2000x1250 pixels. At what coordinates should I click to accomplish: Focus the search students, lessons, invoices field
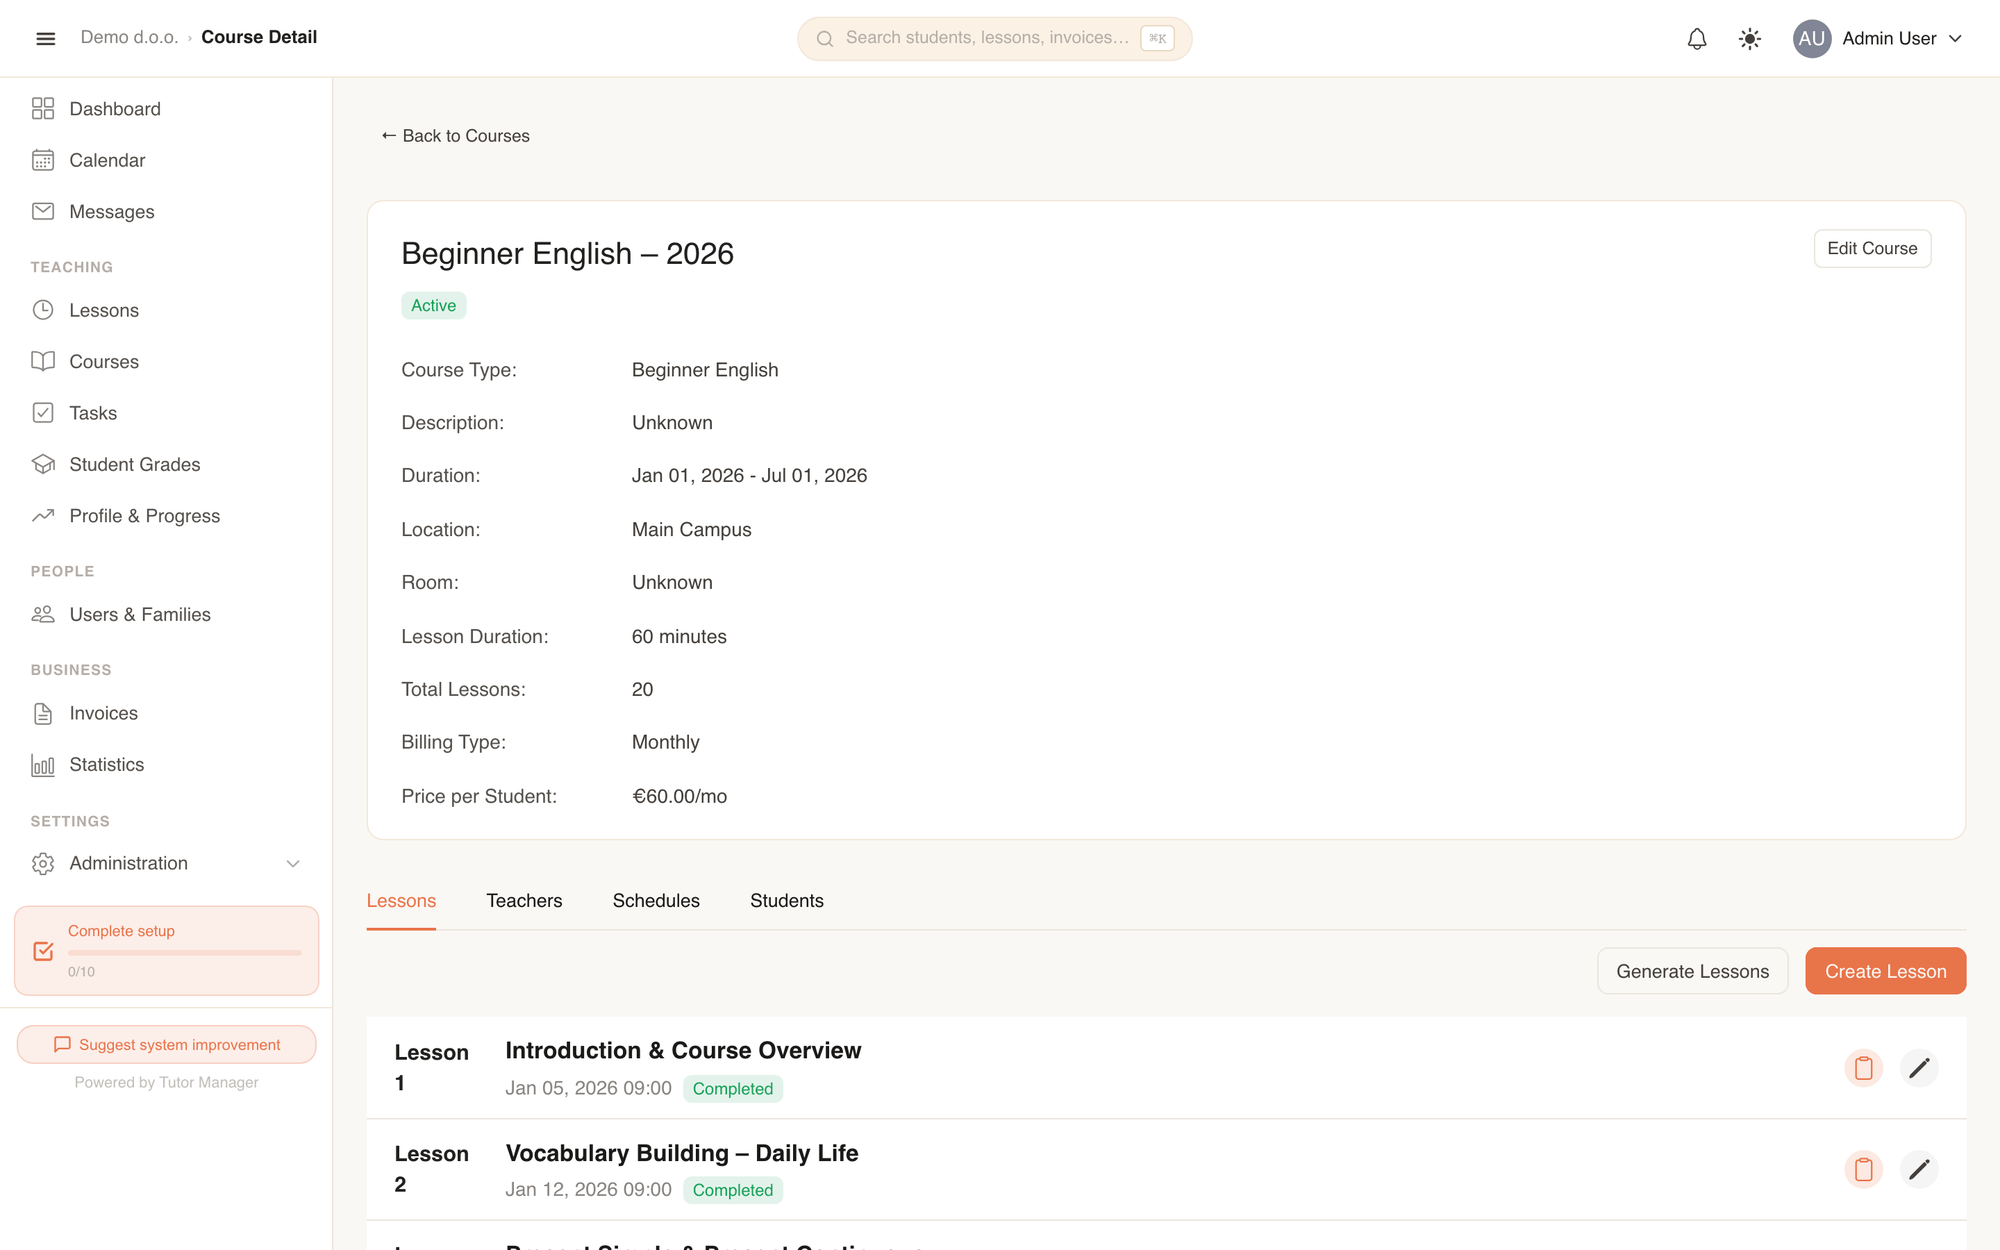[994, 38]
